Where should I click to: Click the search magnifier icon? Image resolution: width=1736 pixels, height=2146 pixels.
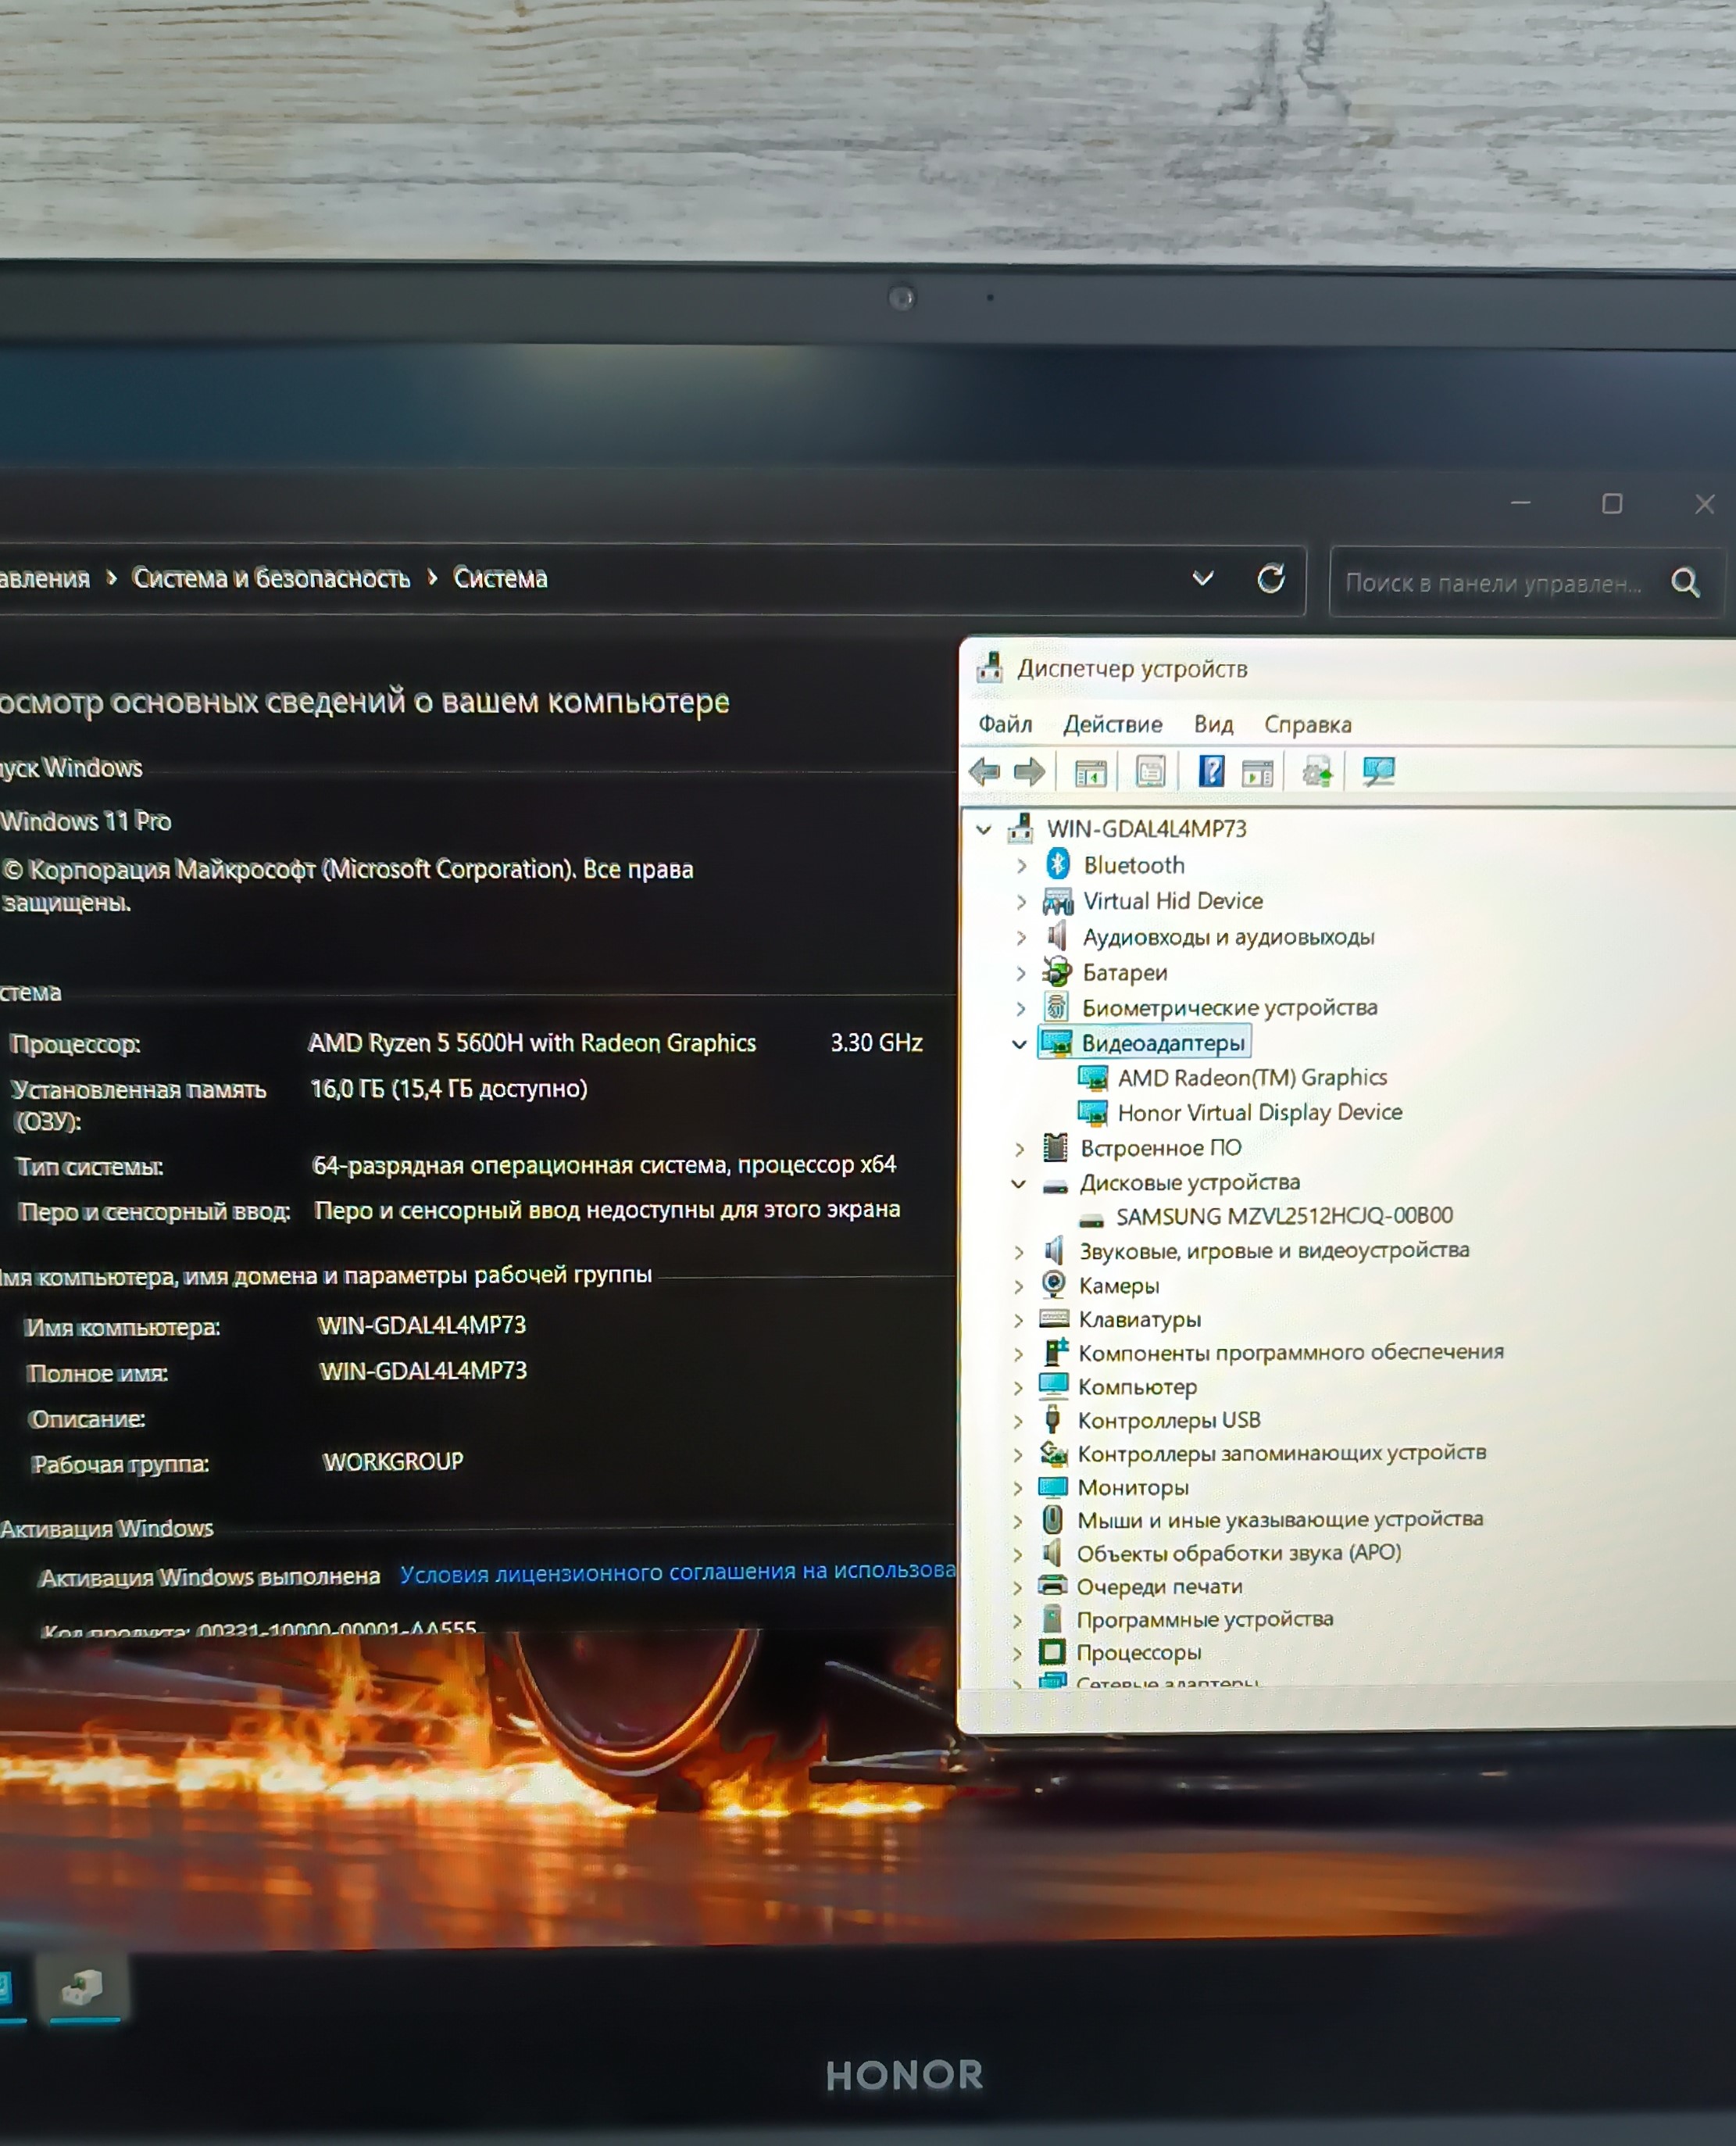[1685, 582]
